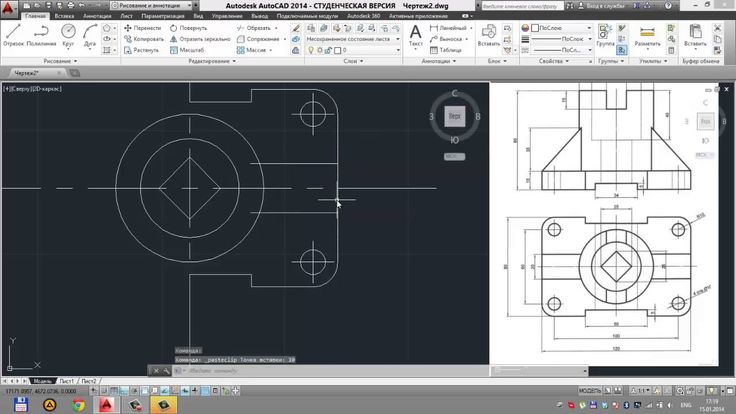Click the Ungroup icon in the Группы panel
Viewport: 736px width, 414px height.
pyautogui.click(x=622, y=28)
